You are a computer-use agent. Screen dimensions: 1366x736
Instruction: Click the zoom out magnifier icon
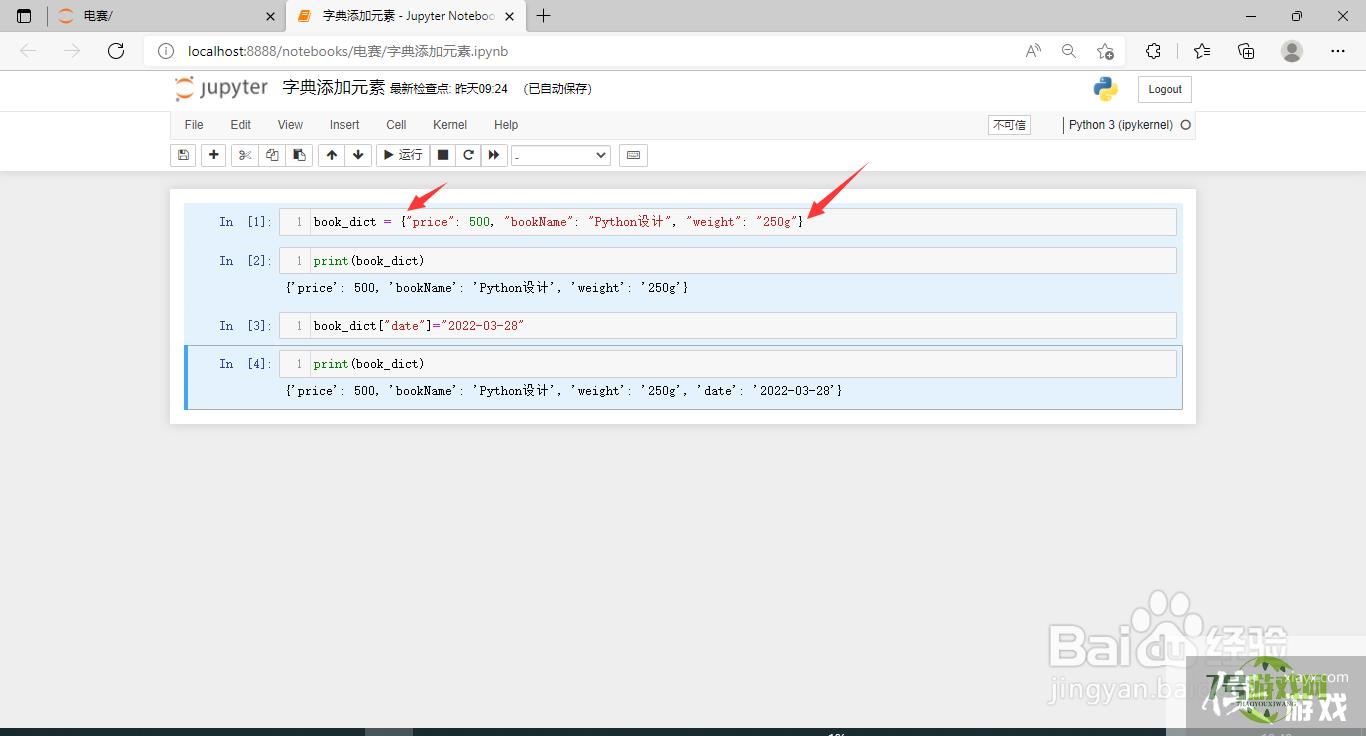(1069, 51)
